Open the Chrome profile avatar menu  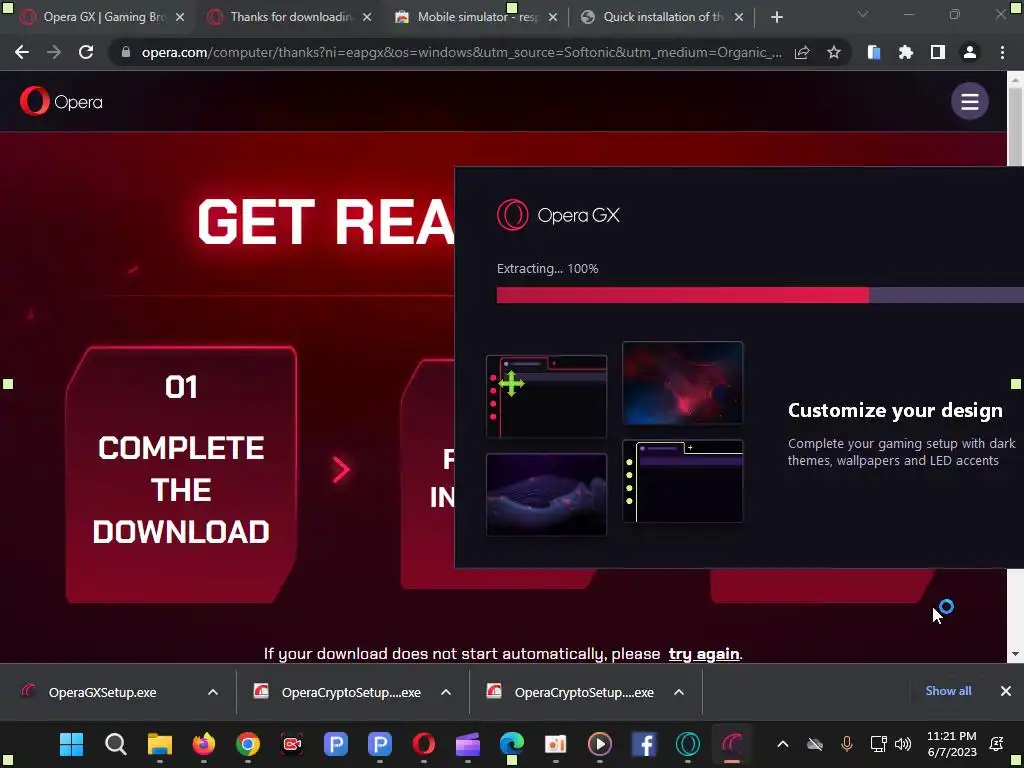(970, 52)
